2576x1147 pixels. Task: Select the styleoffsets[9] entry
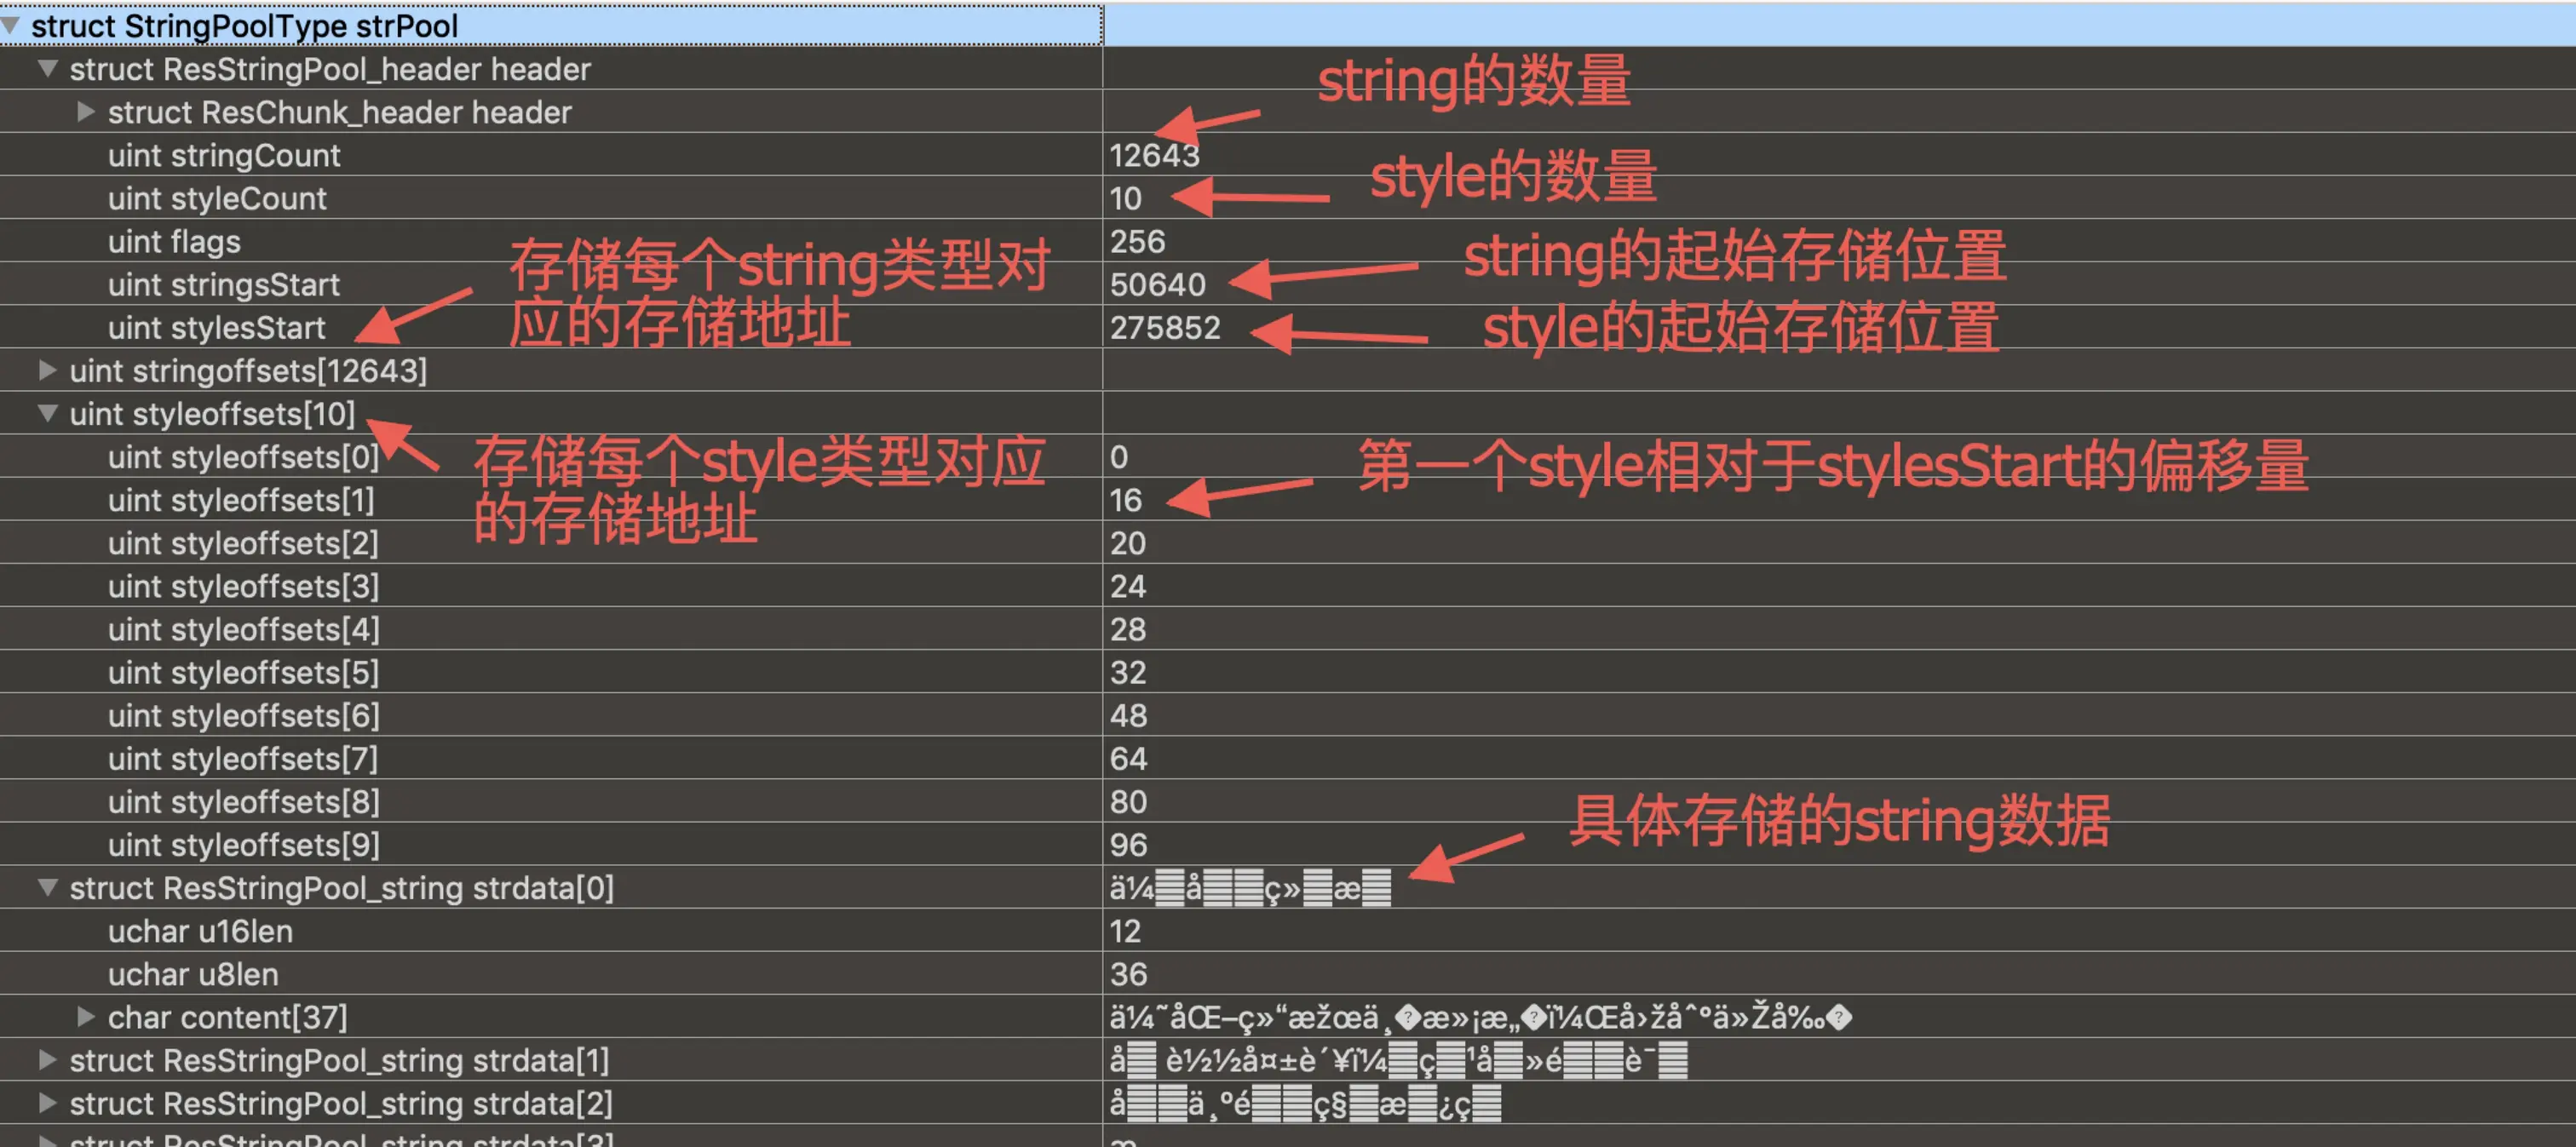click(x=243, y=845)
